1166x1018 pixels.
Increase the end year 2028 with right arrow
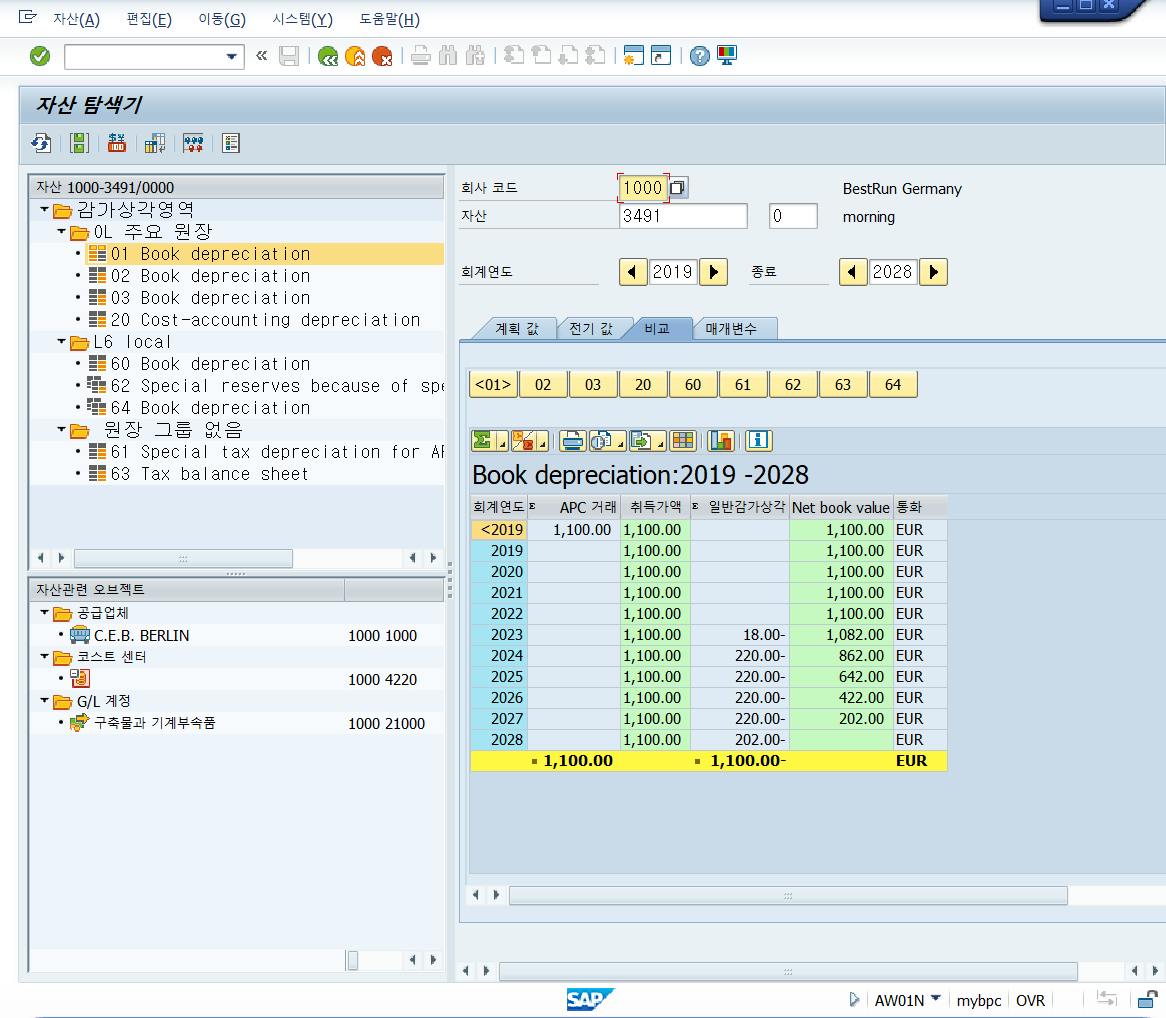point(934,272)
